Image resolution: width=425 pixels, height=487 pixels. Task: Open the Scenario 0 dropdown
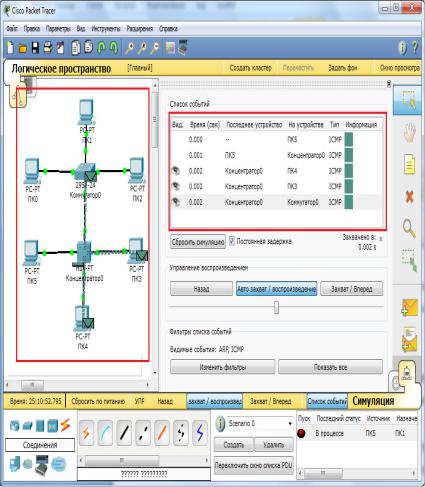(x=260, y=424)
